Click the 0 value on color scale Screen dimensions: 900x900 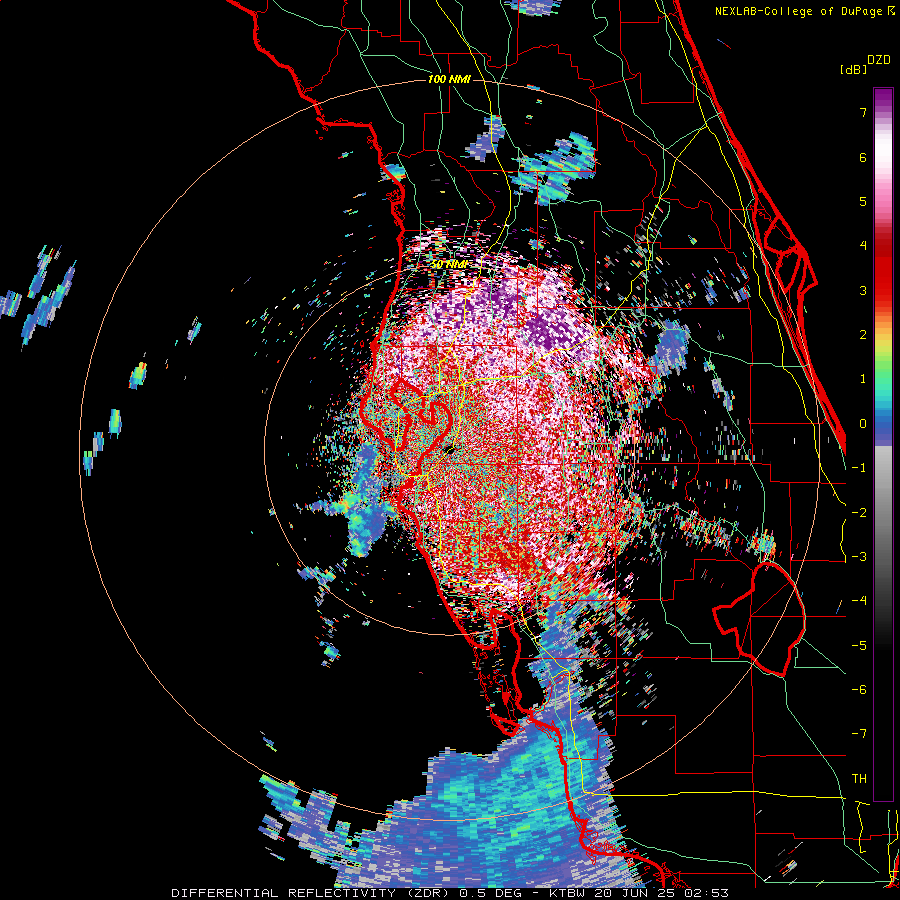[863, 424]
